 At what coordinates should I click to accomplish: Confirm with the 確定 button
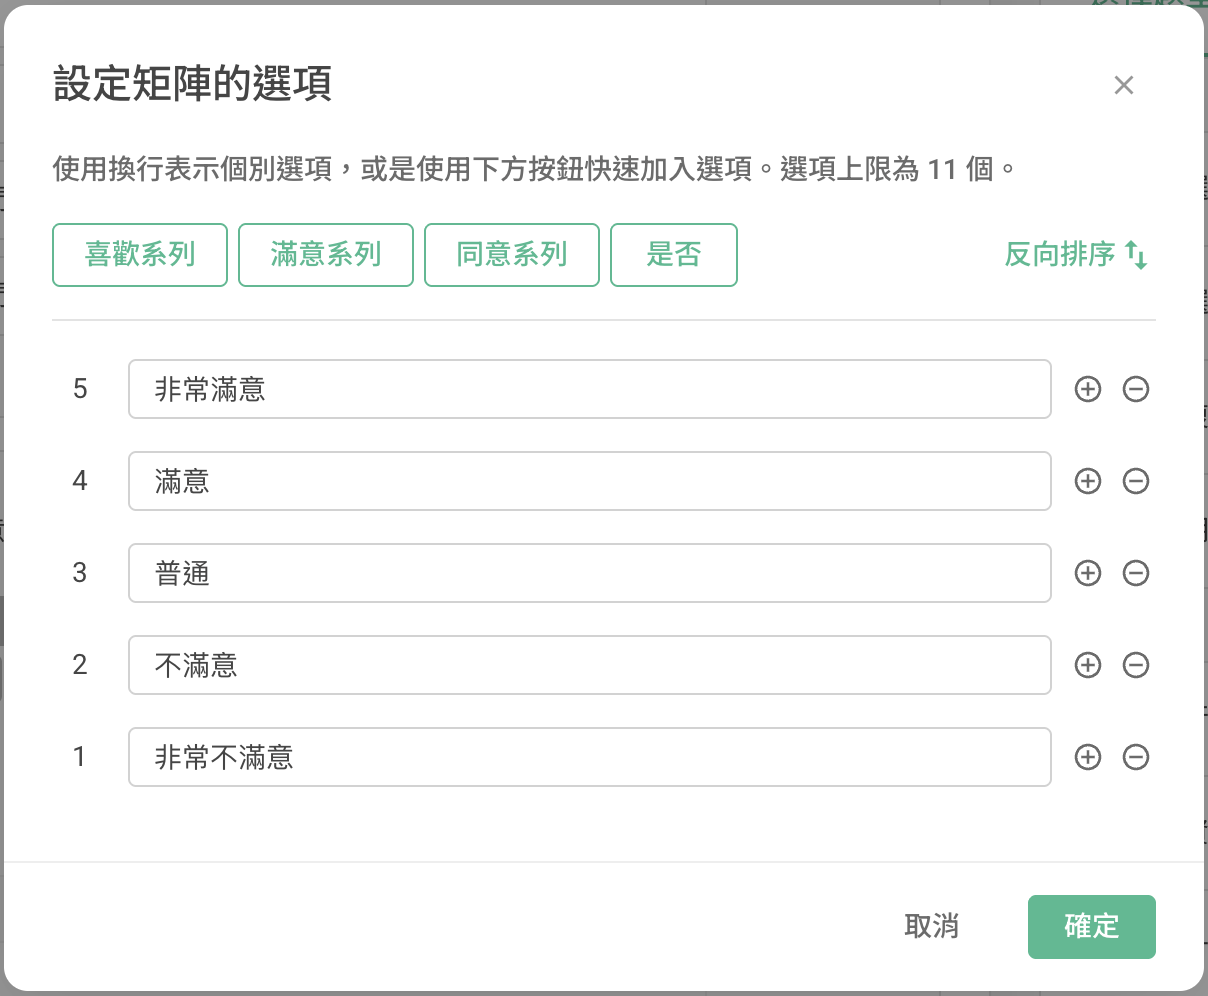pos(1091,927)
